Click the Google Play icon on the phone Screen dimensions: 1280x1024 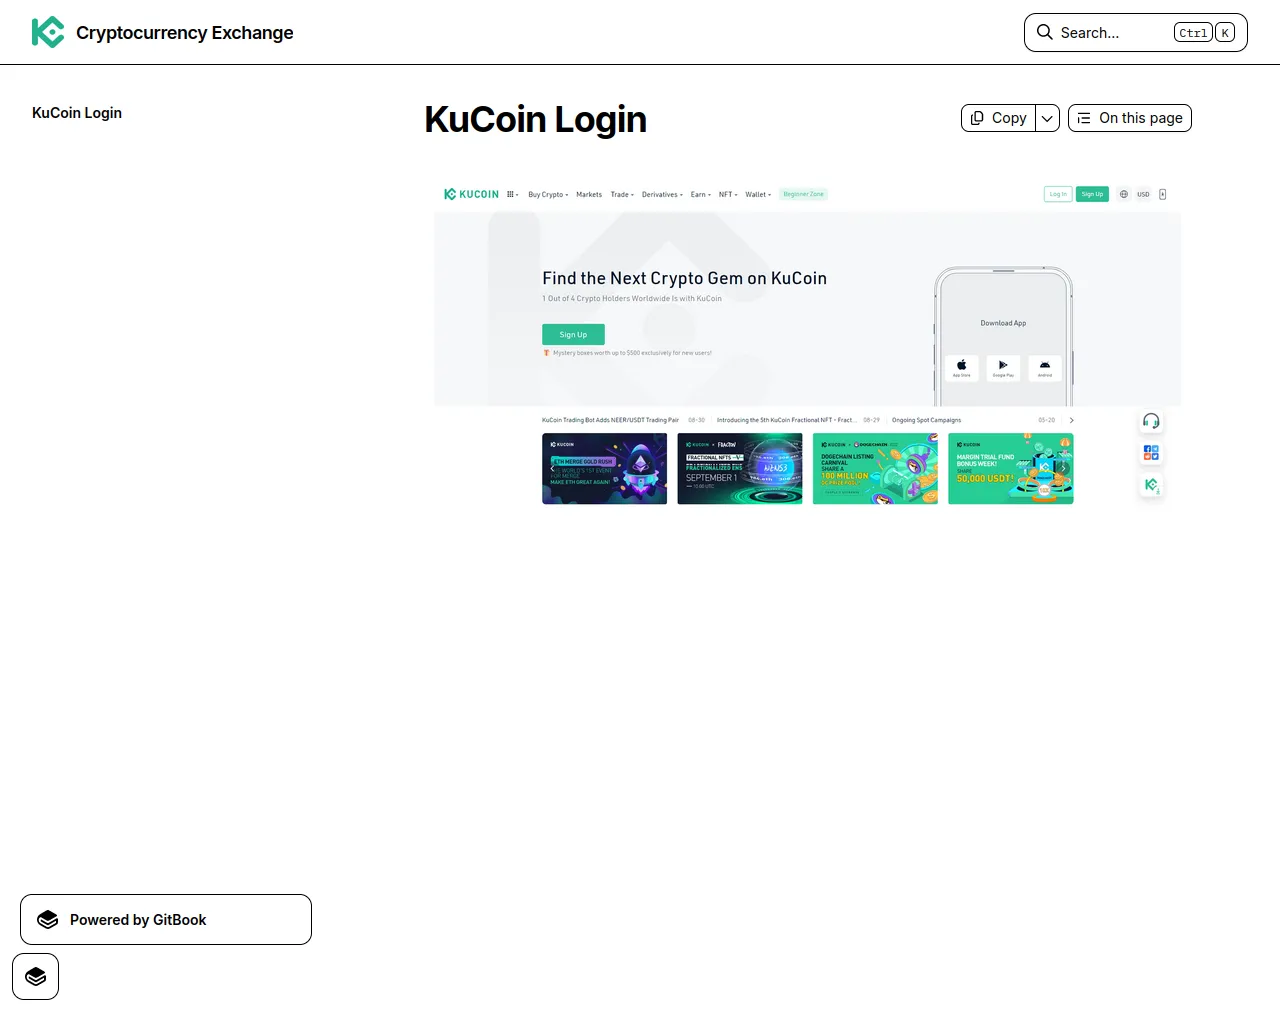coord(1003,367)
